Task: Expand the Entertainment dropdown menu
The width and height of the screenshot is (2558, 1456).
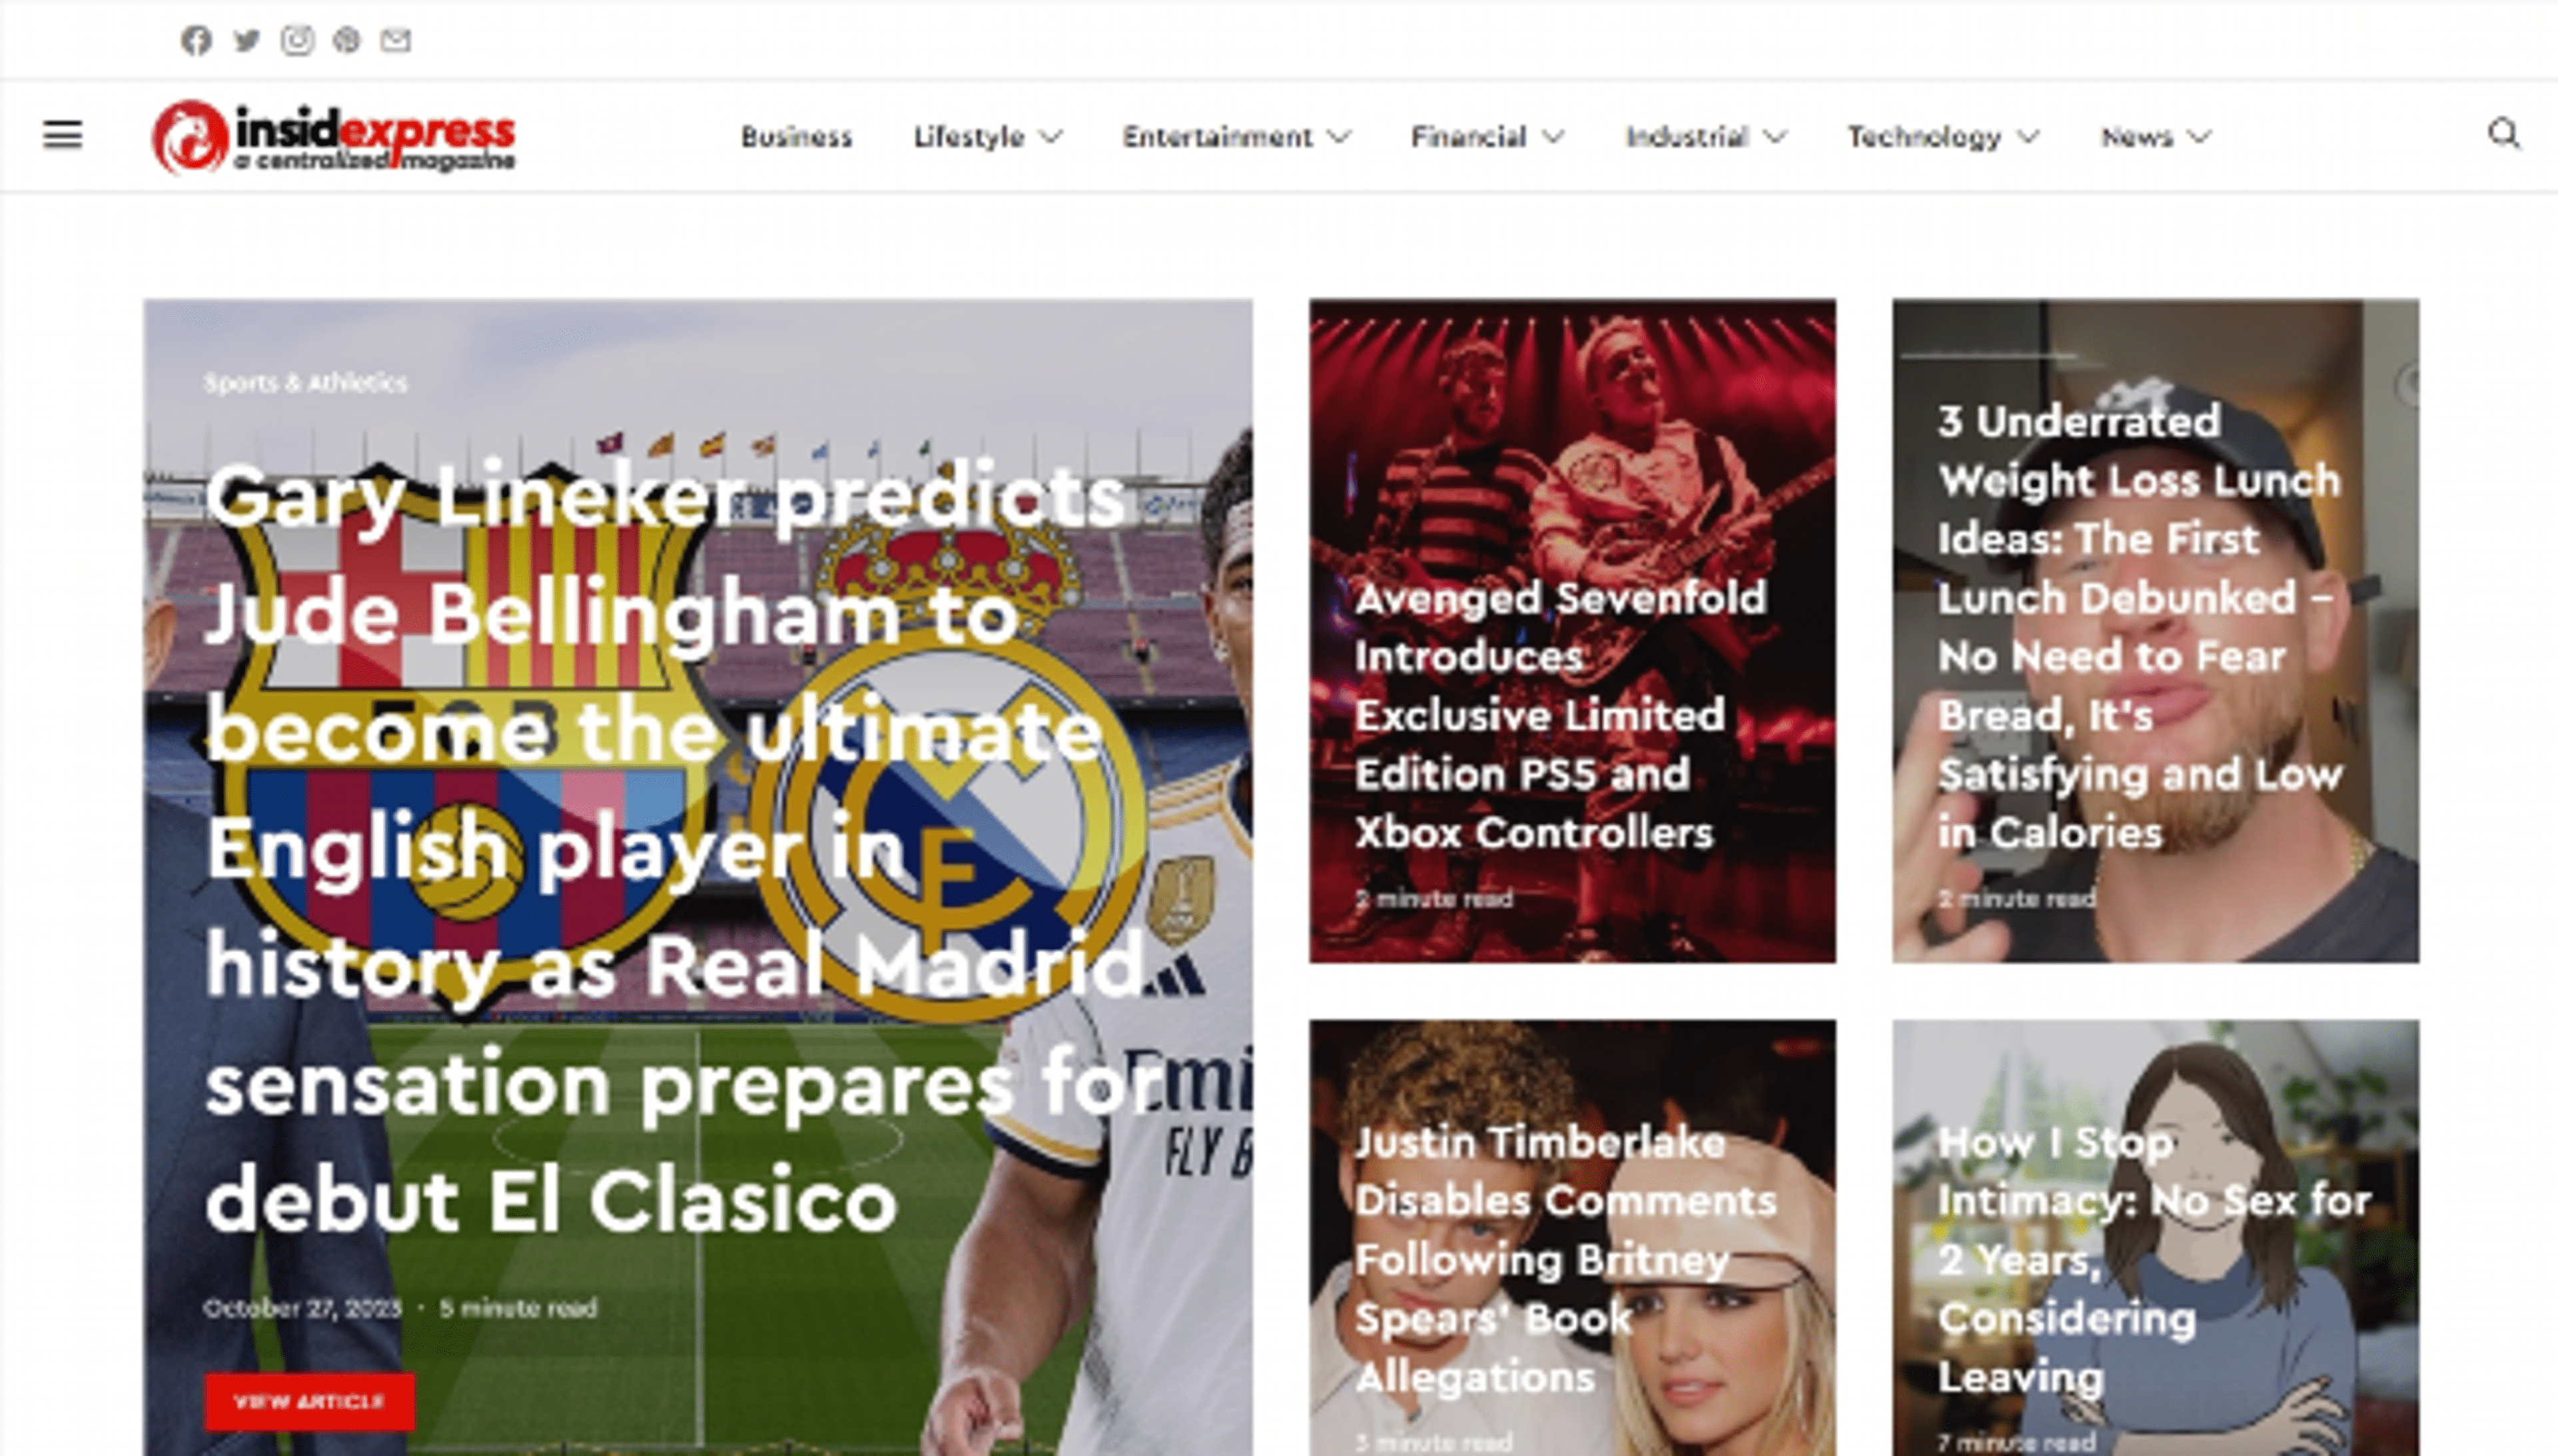Action: pyautogui.click(x=1236, y=136)
